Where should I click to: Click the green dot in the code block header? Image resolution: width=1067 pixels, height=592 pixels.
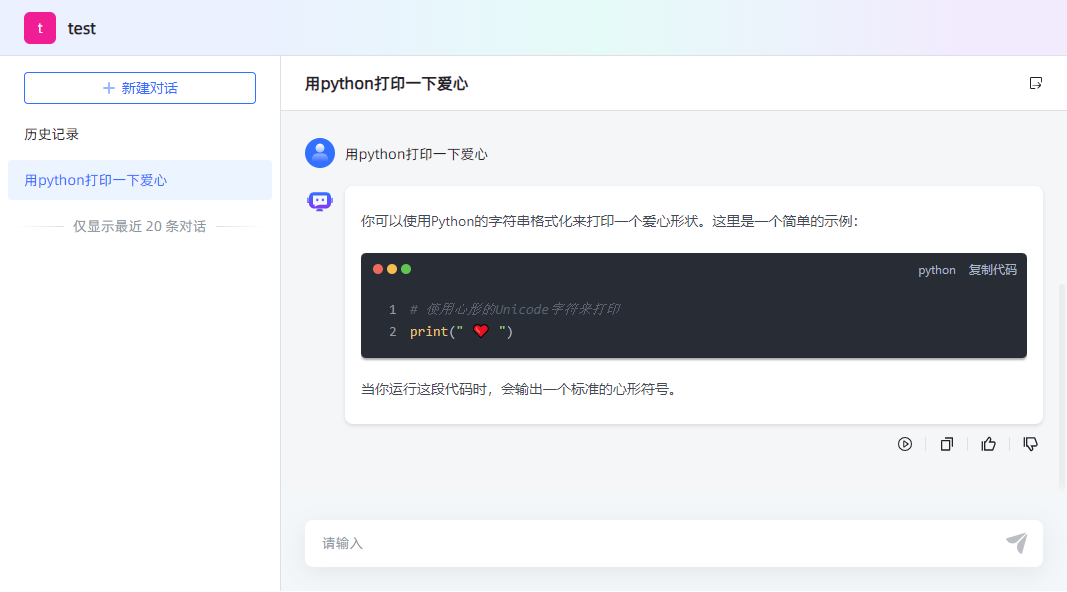click(x=406, y=269)
